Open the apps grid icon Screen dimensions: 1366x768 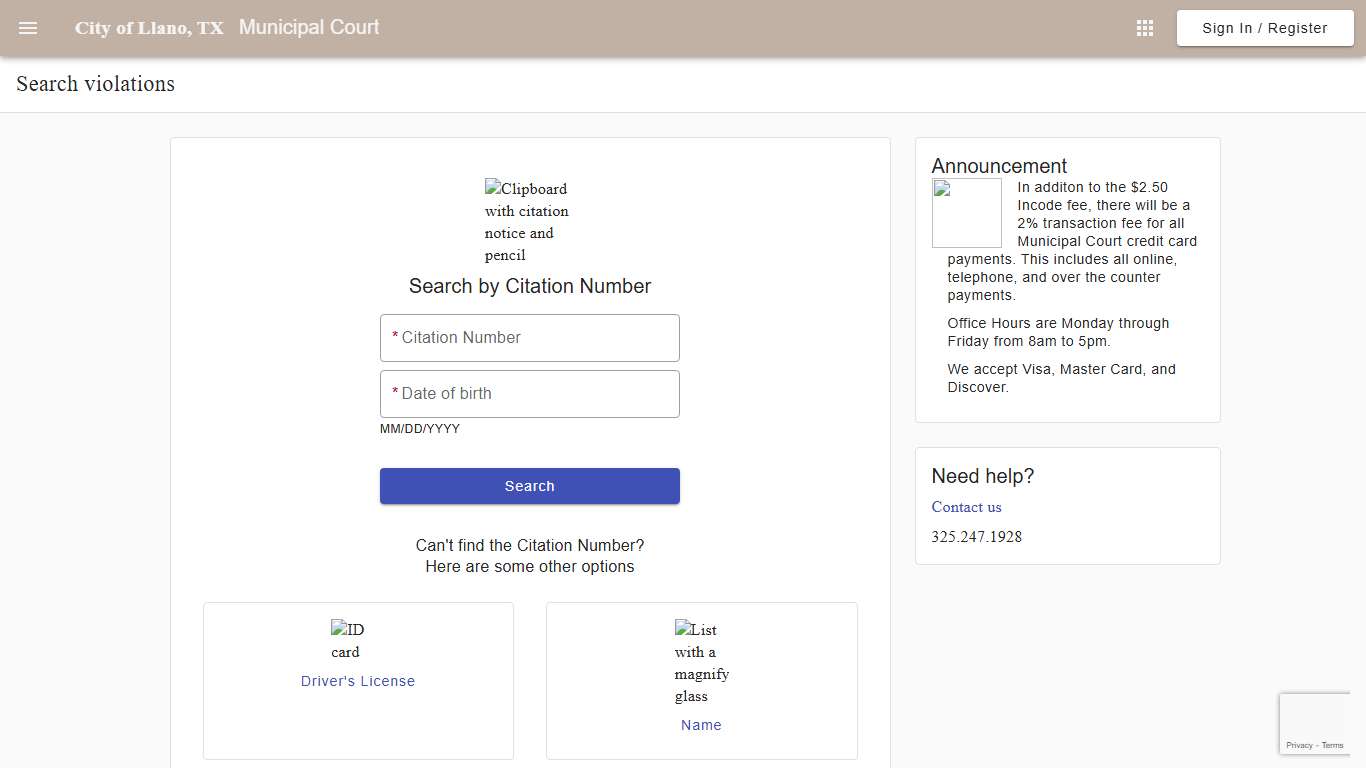[x=1144, y=27]
